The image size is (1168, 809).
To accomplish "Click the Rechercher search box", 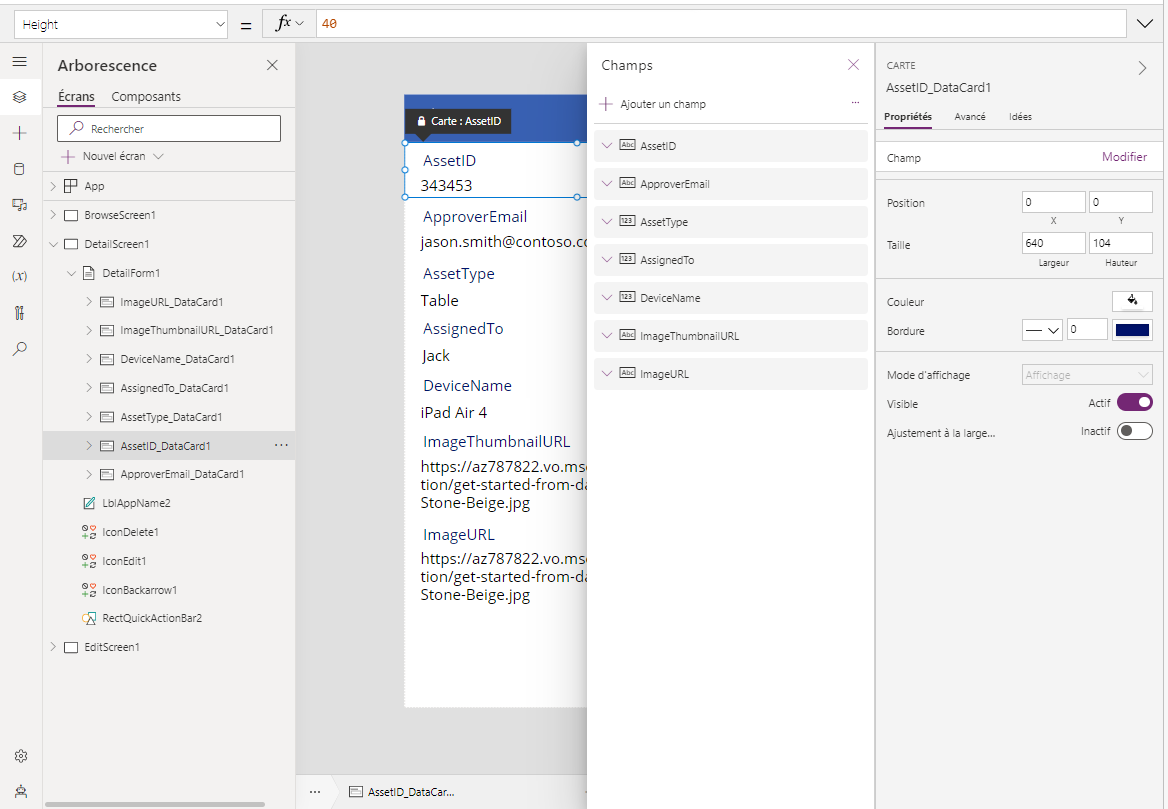I will 169,128.
